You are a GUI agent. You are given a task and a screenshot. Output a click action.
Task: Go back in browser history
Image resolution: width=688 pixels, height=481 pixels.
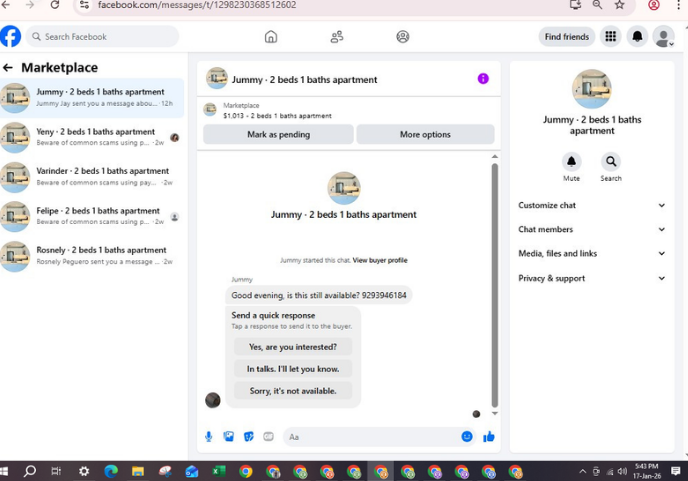(x=6, y=5)
